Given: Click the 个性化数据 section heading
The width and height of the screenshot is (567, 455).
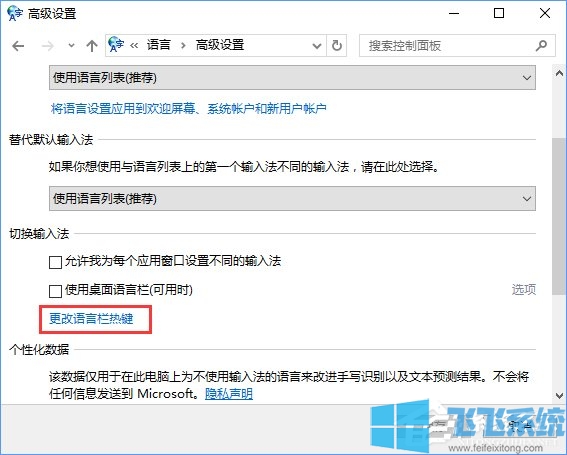Looking at the screenshot, I should click(x=39, y=350).
